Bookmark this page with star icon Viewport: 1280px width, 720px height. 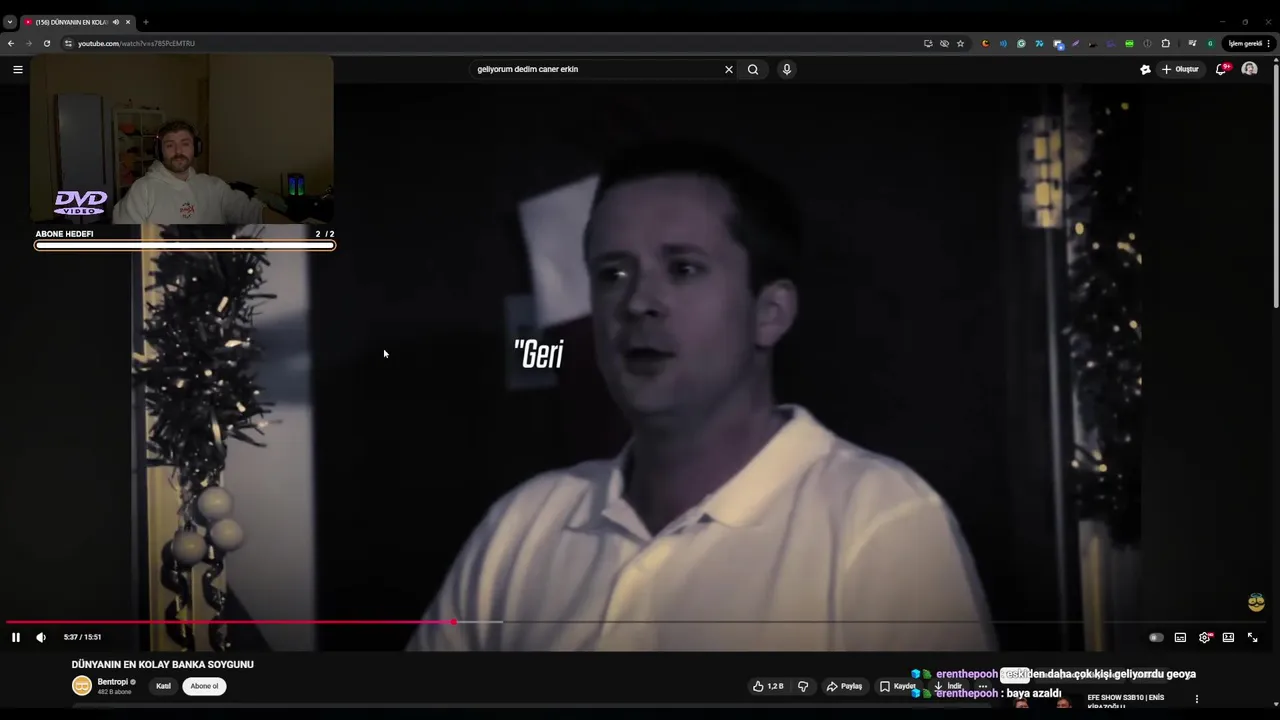coord(960,43)
